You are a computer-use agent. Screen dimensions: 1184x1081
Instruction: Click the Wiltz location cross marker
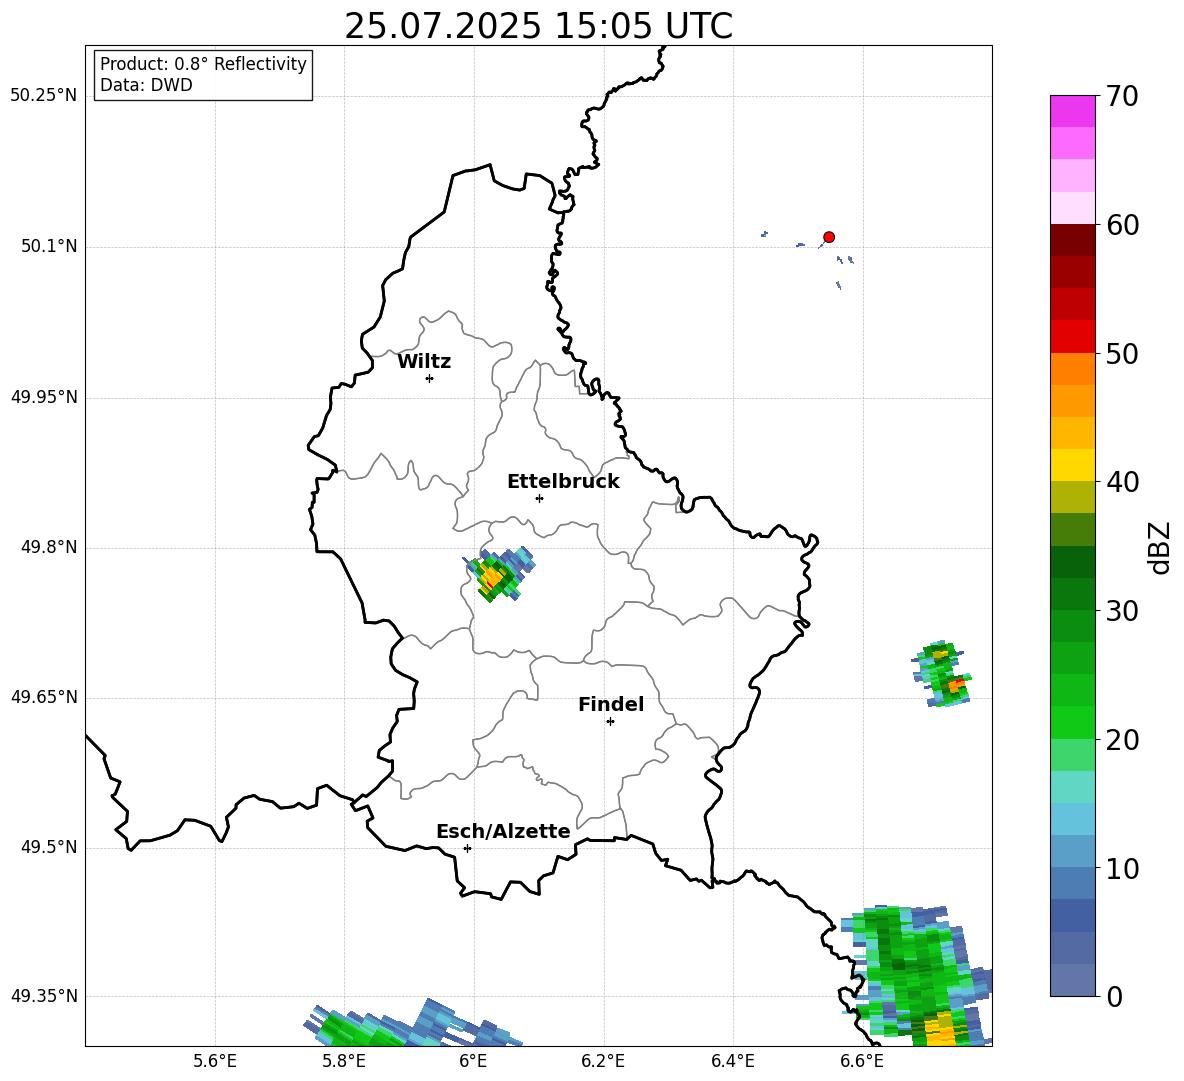click(x=430, y=378)
